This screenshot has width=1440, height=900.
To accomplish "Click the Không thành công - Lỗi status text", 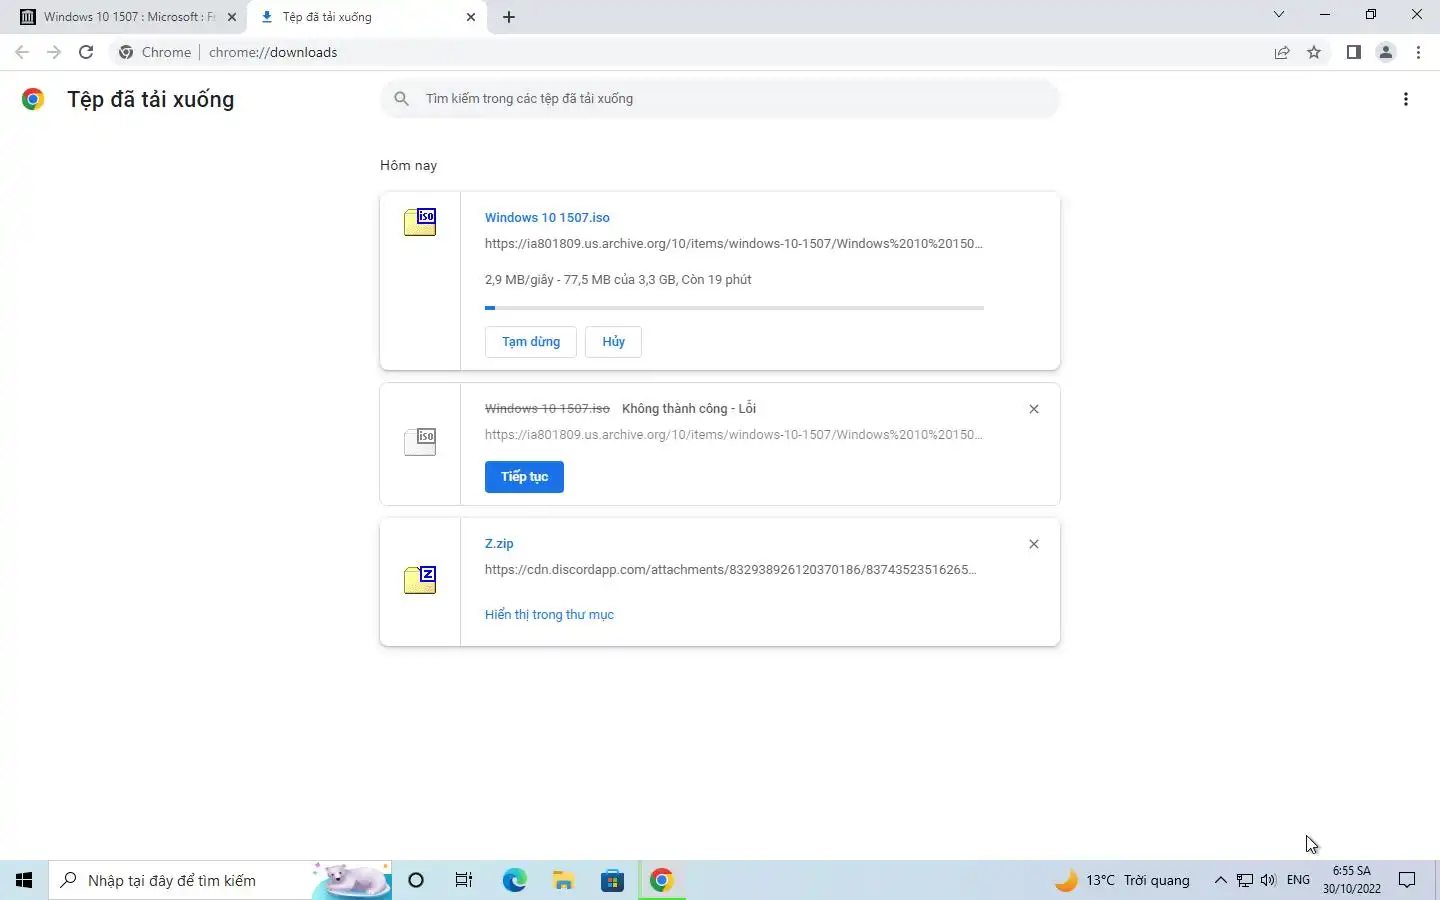I will point(689,408).
